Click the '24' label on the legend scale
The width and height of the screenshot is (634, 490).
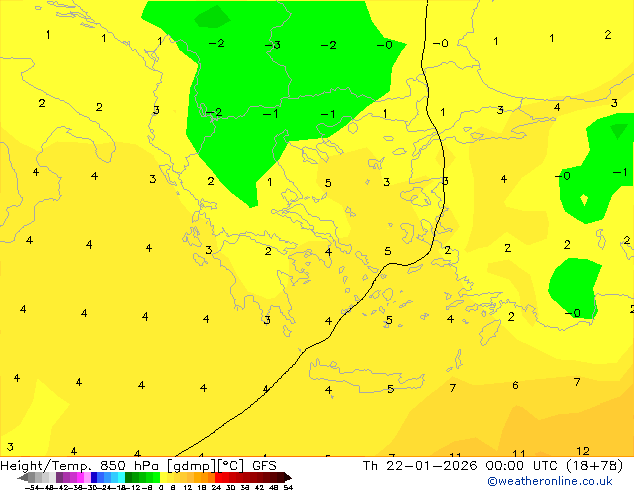tap(216, 487)
